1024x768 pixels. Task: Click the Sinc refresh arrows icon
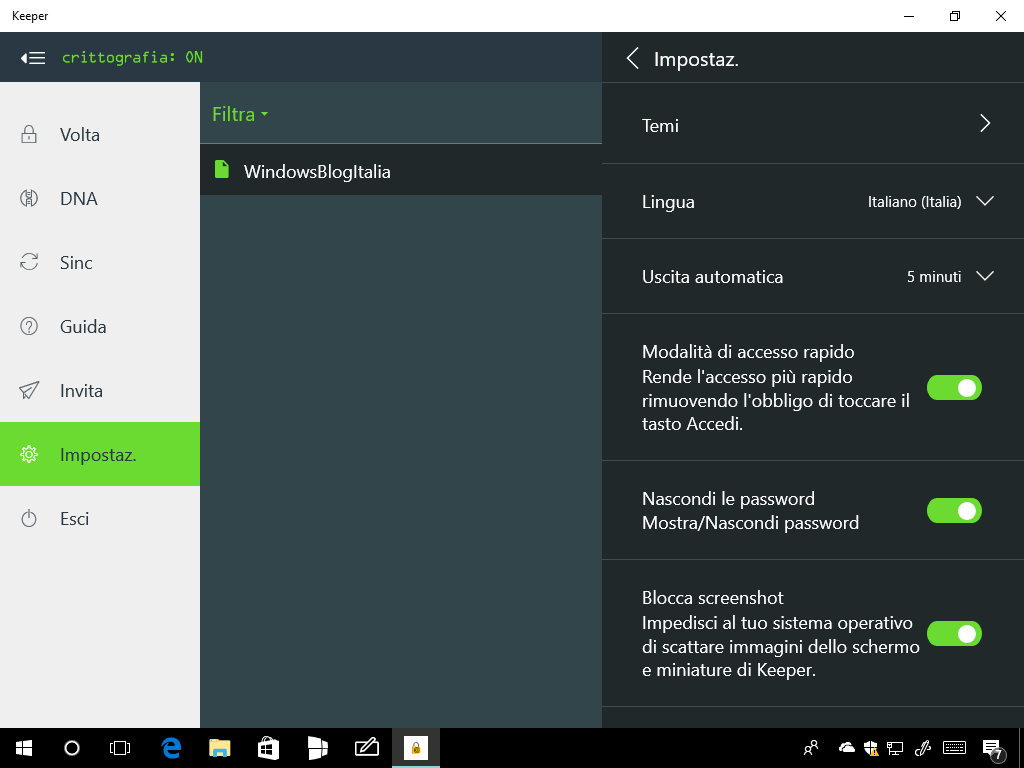[29, 263]
